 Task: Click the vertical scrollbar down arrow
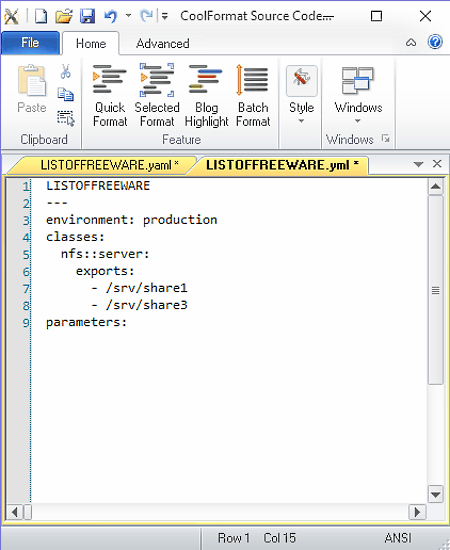435,495
